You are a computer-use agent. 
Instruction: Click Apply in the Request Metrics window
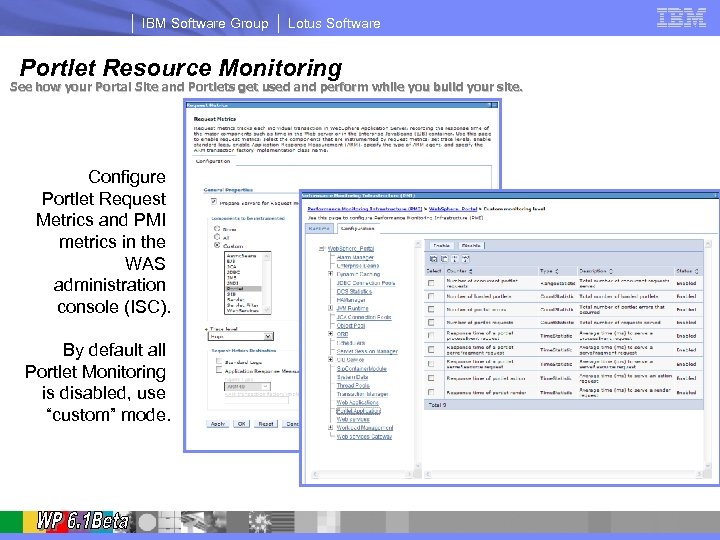(218, 424)
